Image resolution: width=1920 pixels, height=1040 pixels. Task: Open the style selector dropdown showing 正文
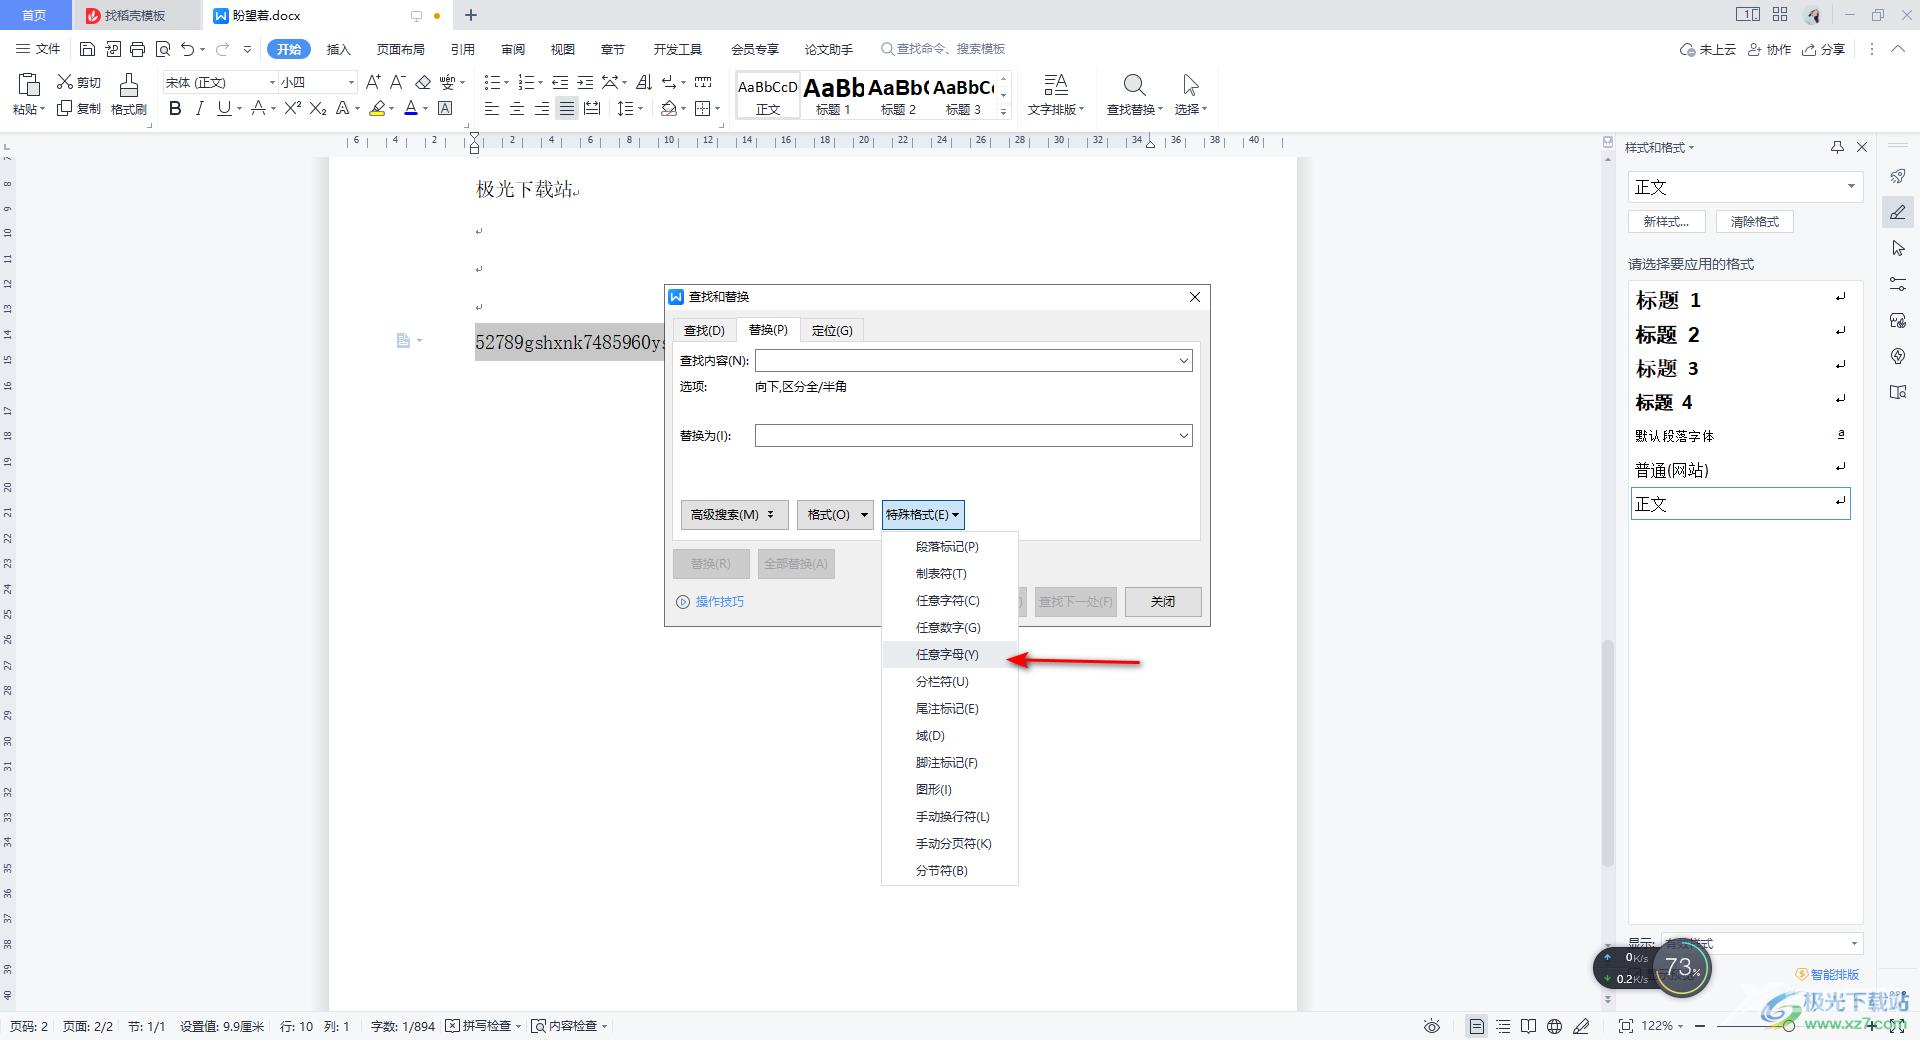click(1745, 187)
